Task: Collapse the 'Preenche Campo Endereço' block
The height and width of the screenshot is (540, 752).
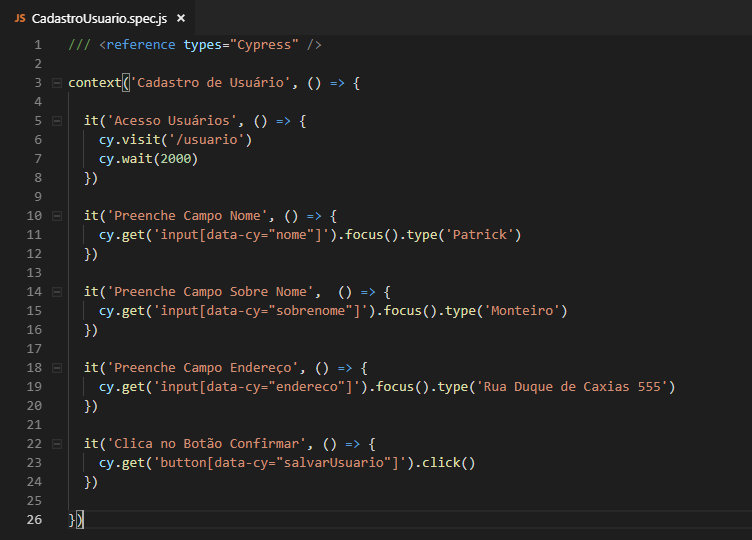Action: click(x=56, y=368)
